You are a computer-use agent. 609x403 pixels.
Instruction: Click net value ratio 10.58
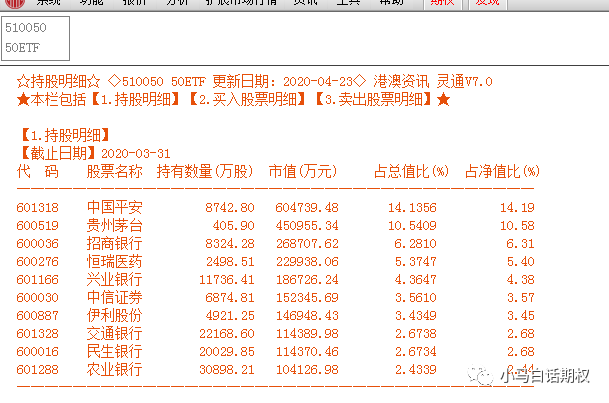click(x=517, y=226)
